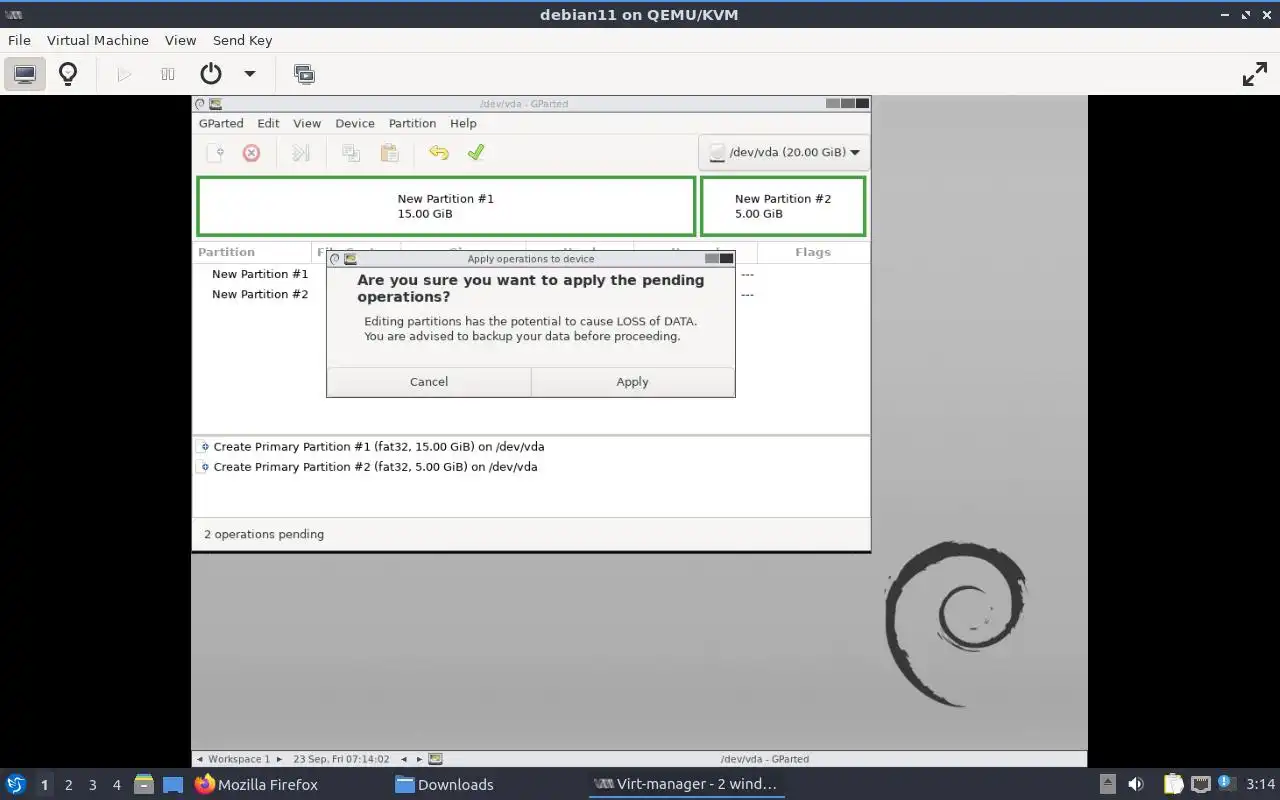
Task: Click next workspace arrow in guest panel
Action: tap(279, 759)
